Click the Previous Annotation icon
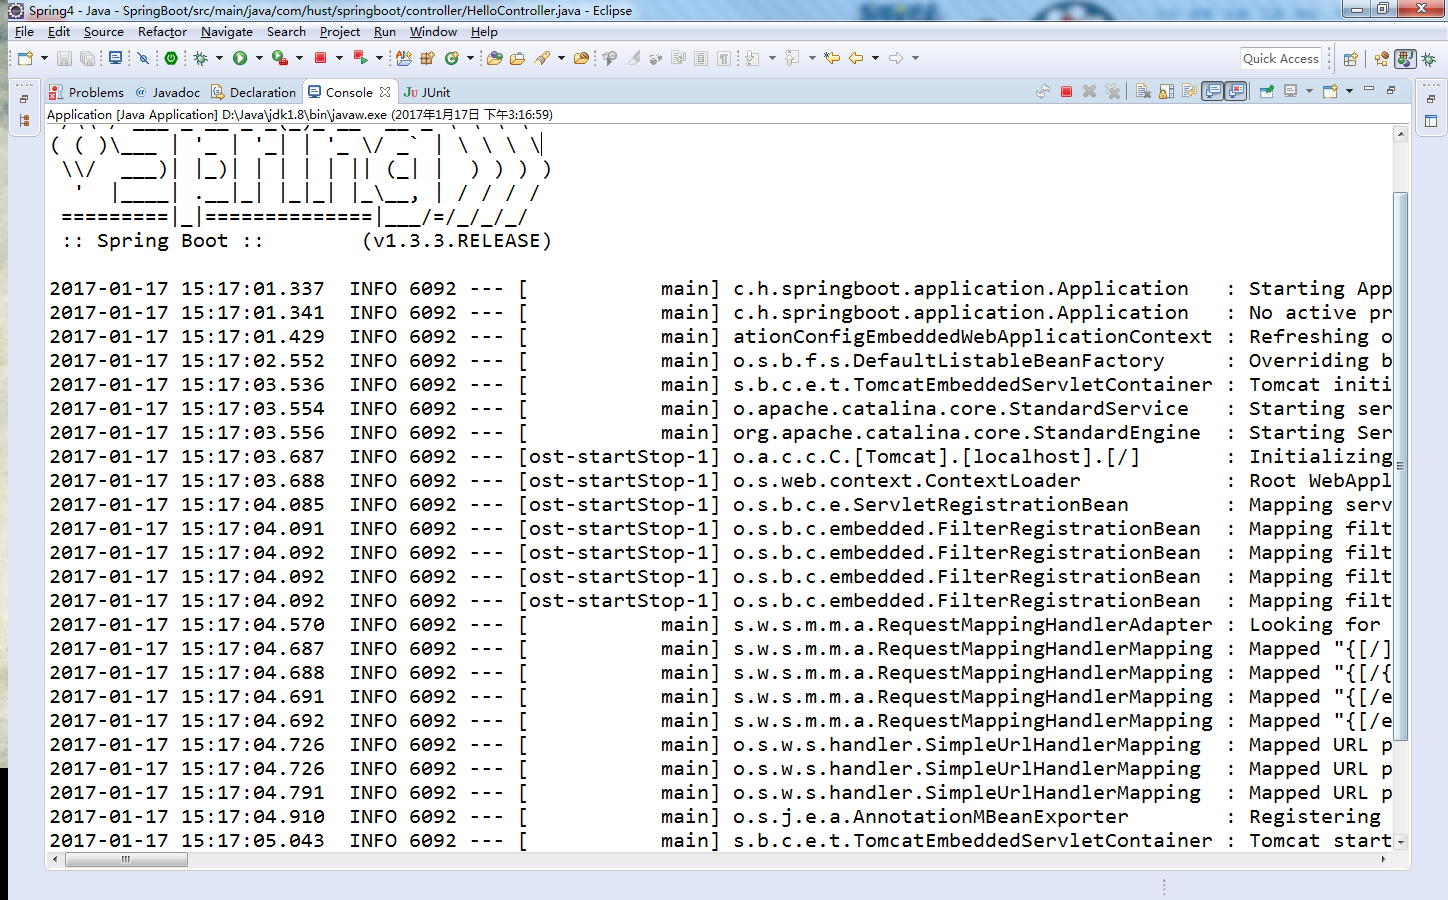 pyautogui.click(x=791, y=58)
